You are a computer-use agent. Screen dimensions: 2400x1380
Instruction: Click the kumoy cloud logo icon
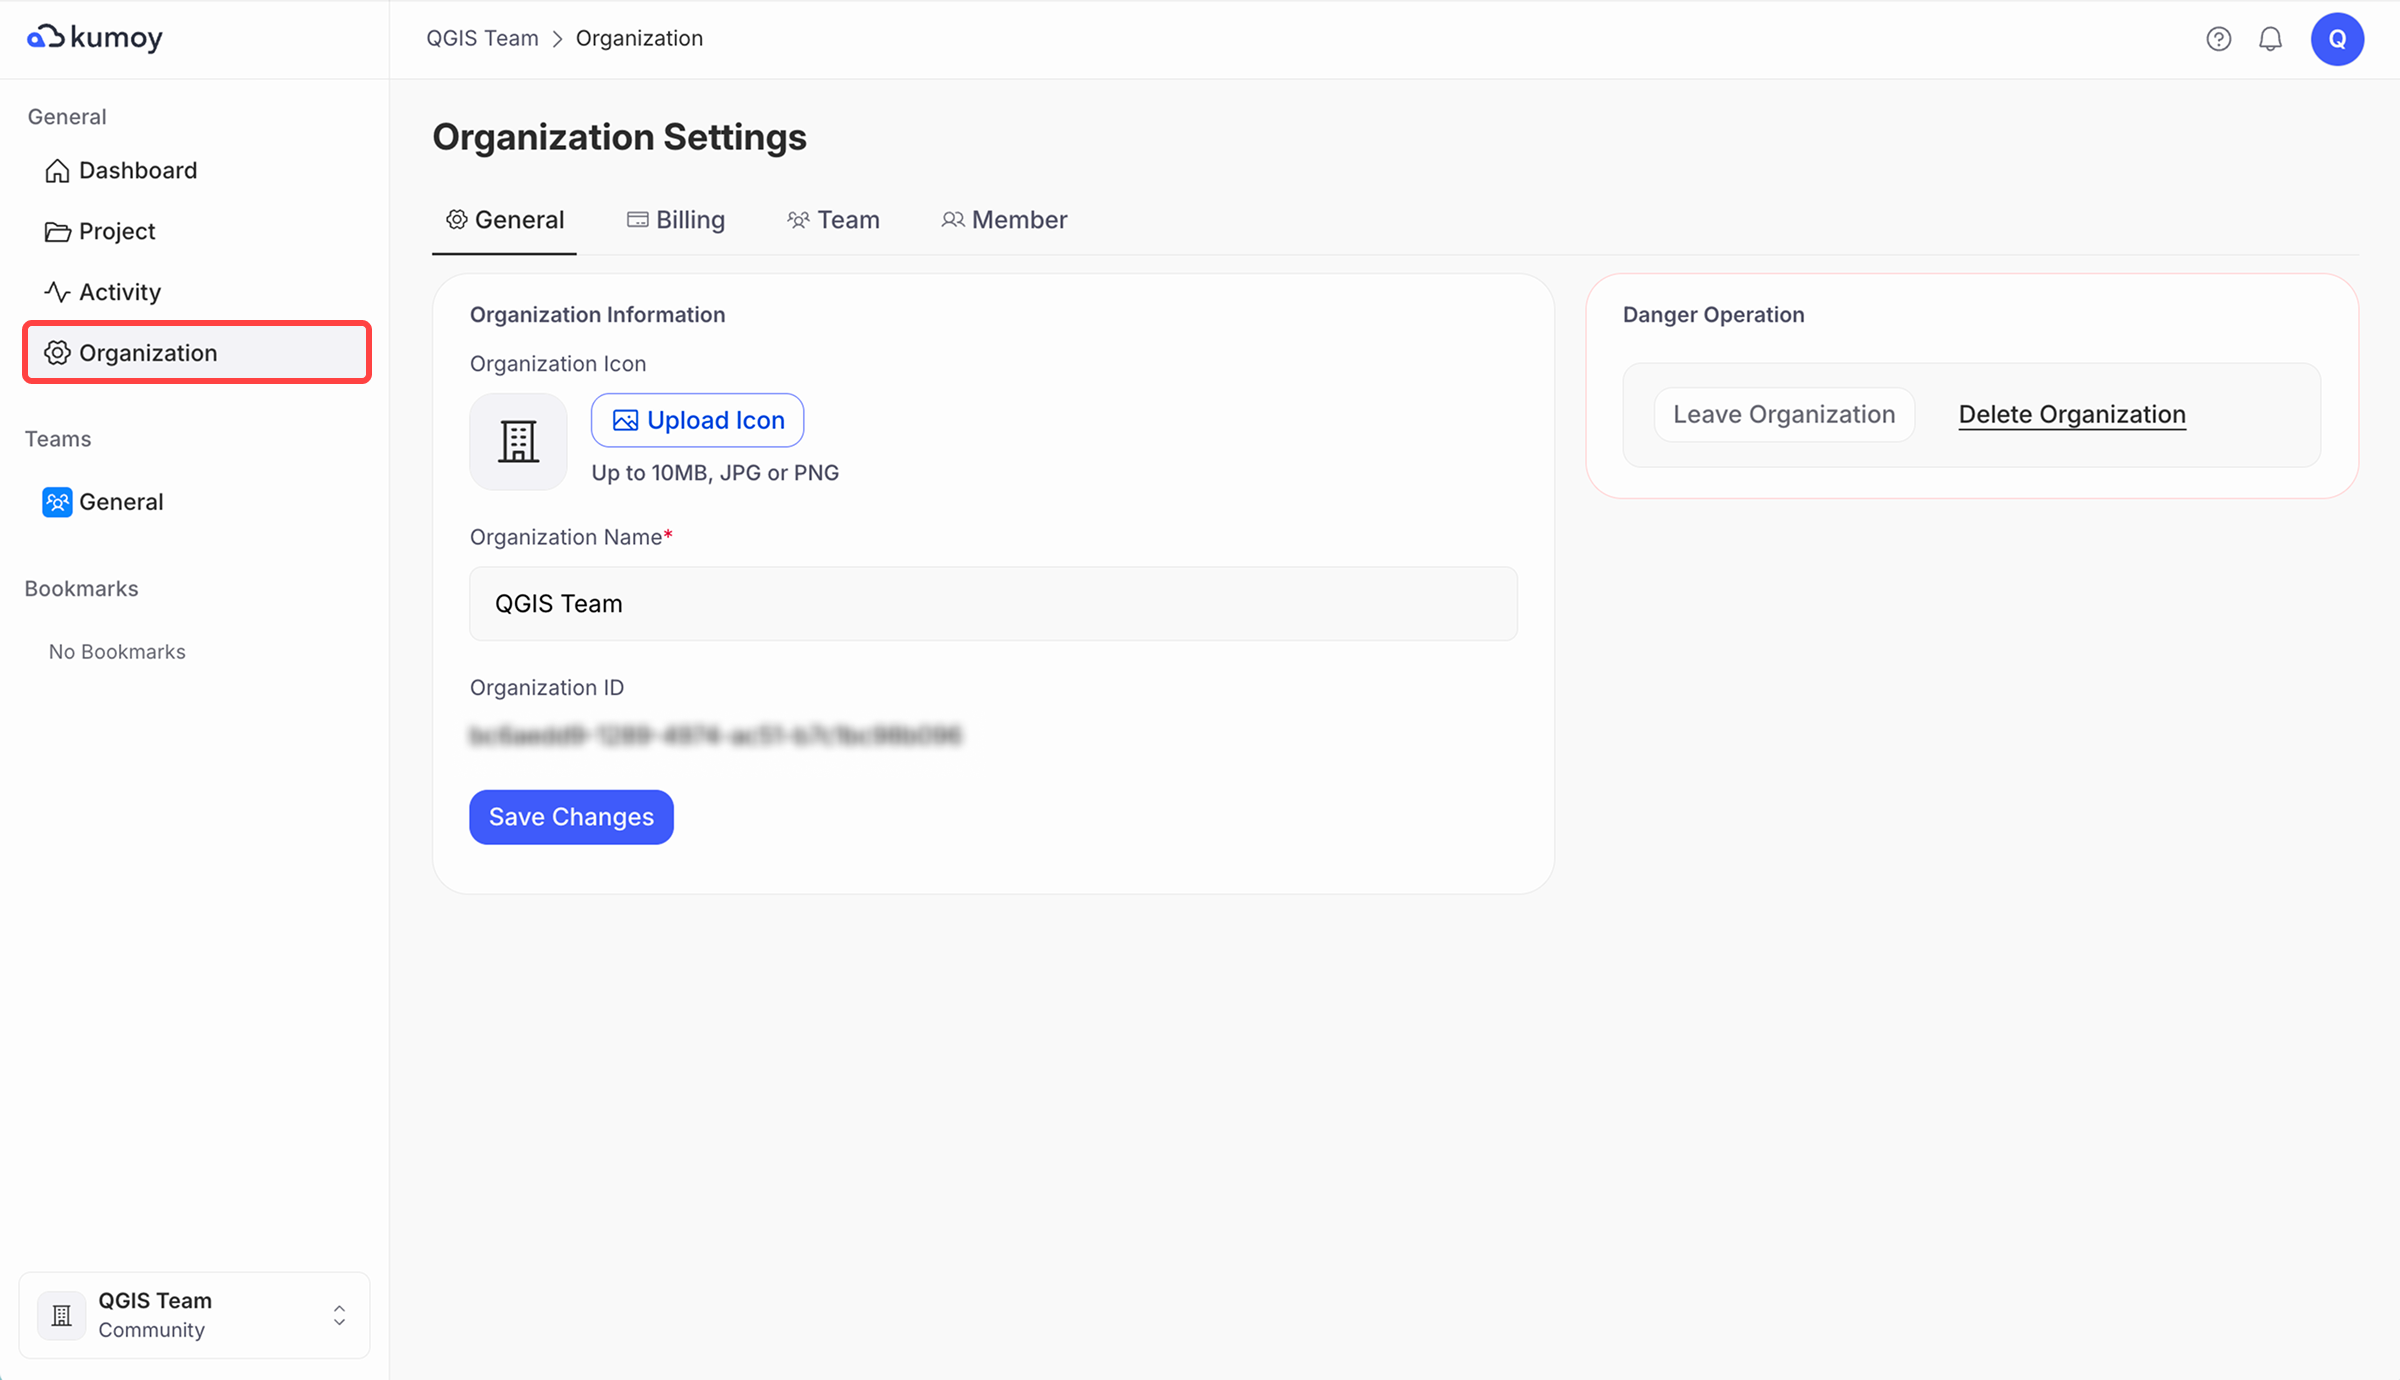(46, 37)
